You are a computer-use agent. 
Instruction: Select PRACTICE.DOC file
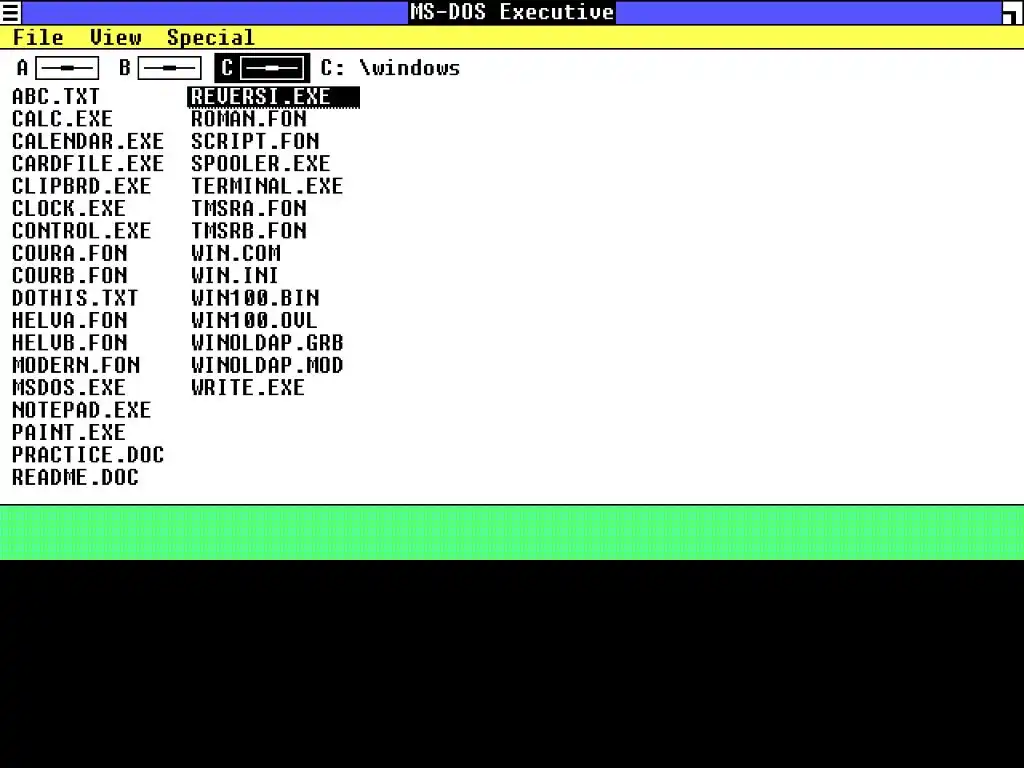(88, 455)
